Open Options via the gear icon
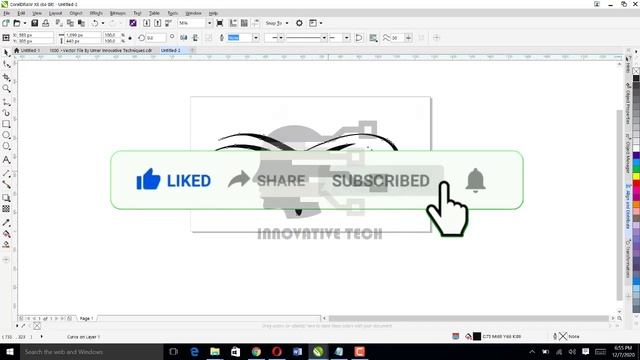This screenshot has width=640, height=360. click(299, 23)
